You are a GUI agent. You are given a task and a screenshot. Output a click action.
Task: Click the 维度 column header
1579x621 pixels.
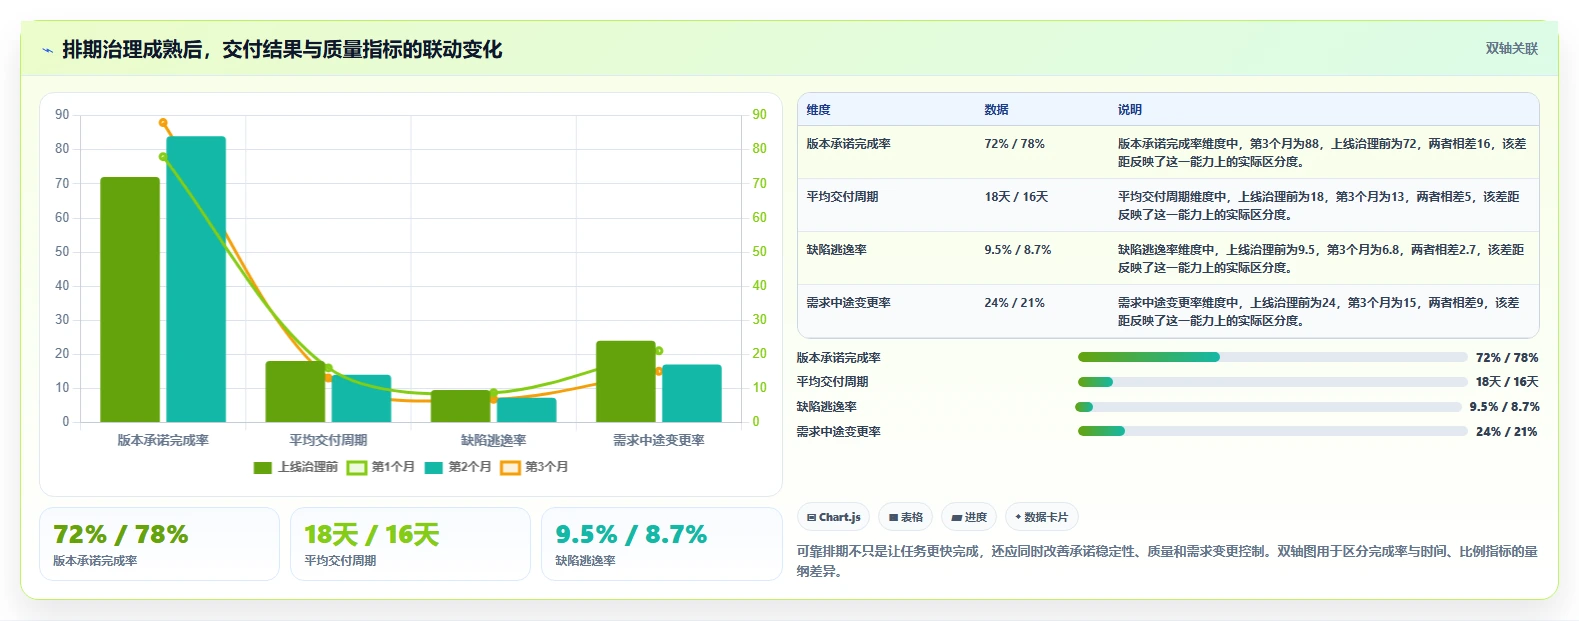pos(819,110)
